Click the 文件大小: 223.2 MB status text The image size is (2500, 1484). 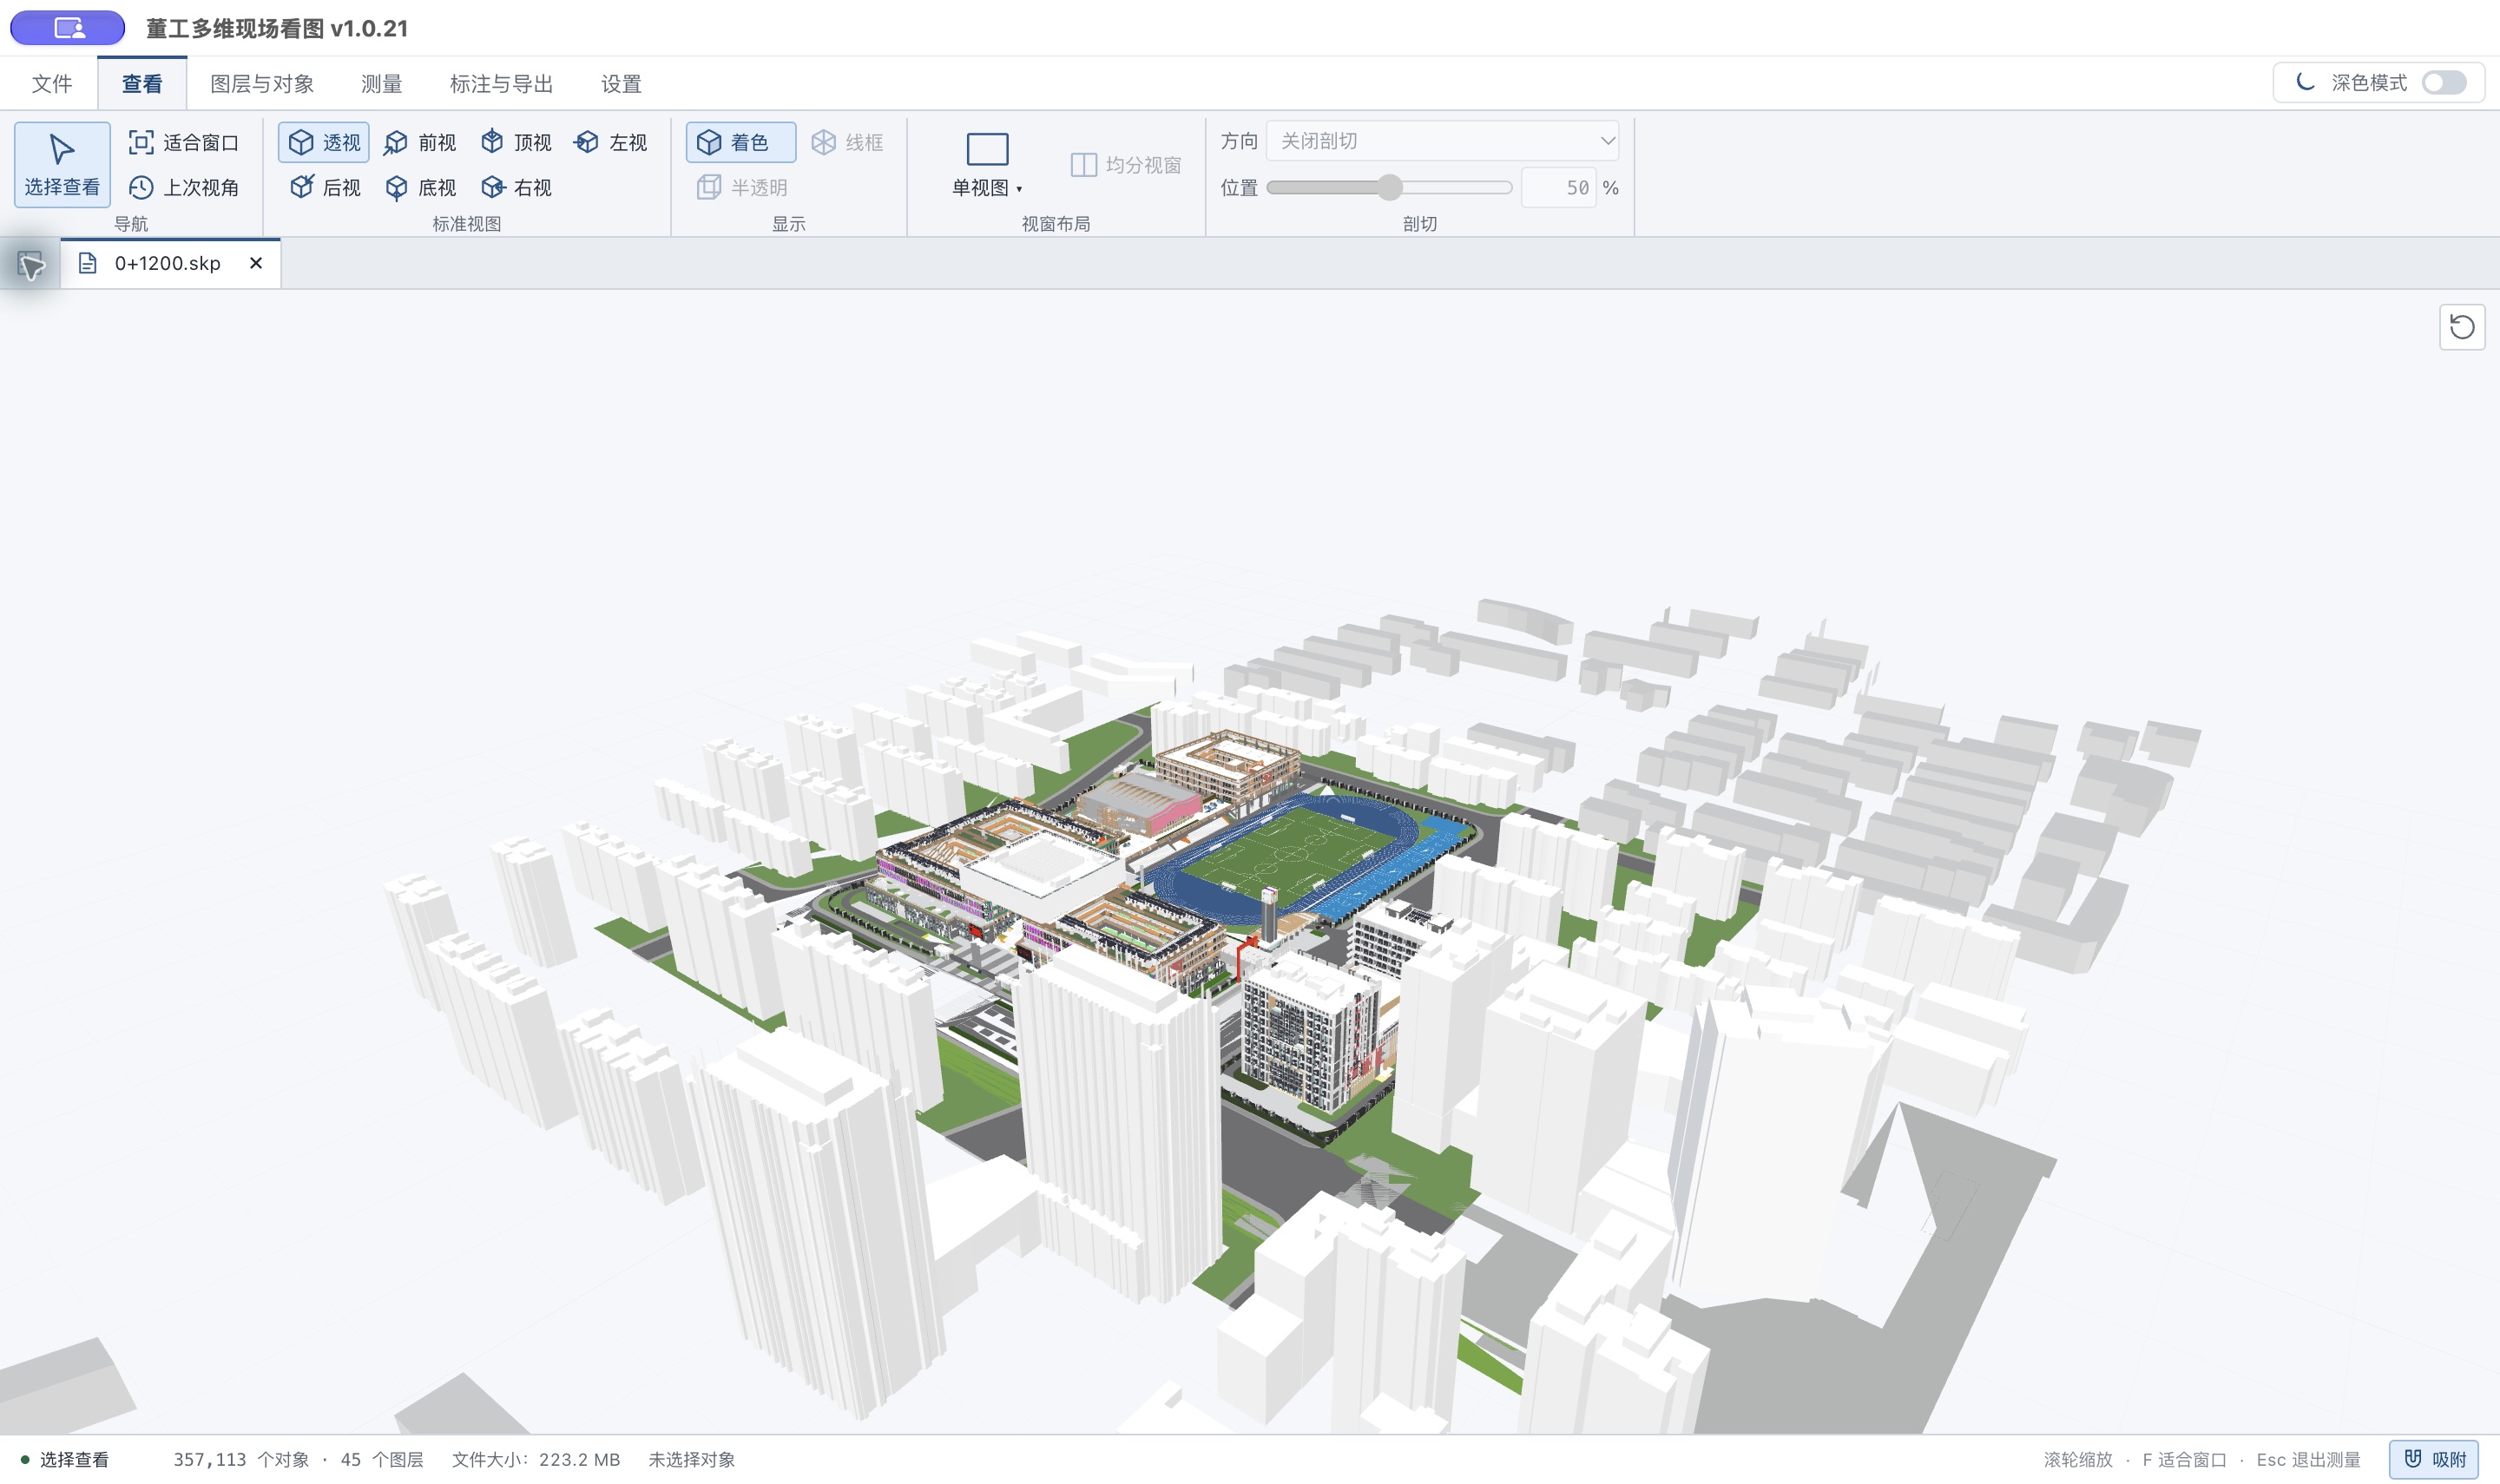[x=536, y=1459]
